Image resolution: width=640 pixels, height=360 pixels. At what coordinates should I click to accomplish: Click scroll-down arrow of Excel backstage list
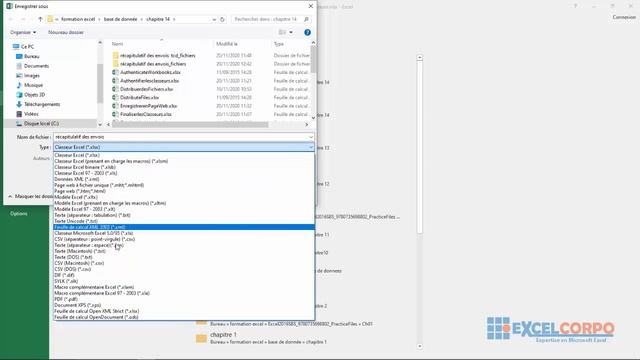pos(420,346)
